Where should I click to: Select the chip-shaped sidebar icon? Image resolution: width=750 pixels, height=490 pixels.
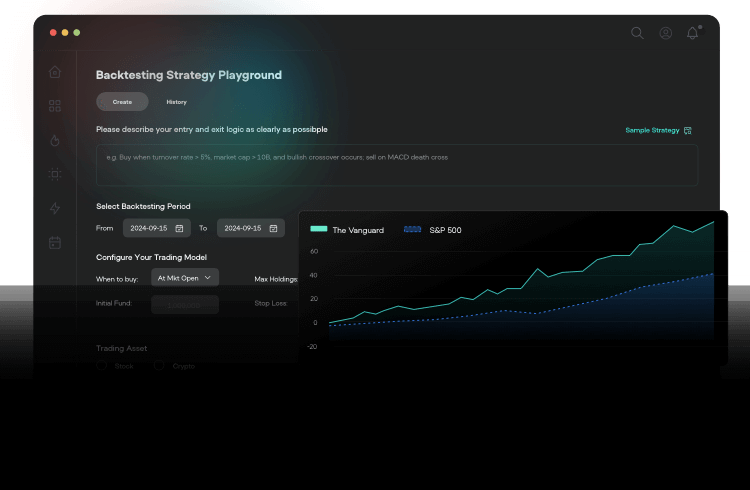pyautogui.click(x=55, y=174)
